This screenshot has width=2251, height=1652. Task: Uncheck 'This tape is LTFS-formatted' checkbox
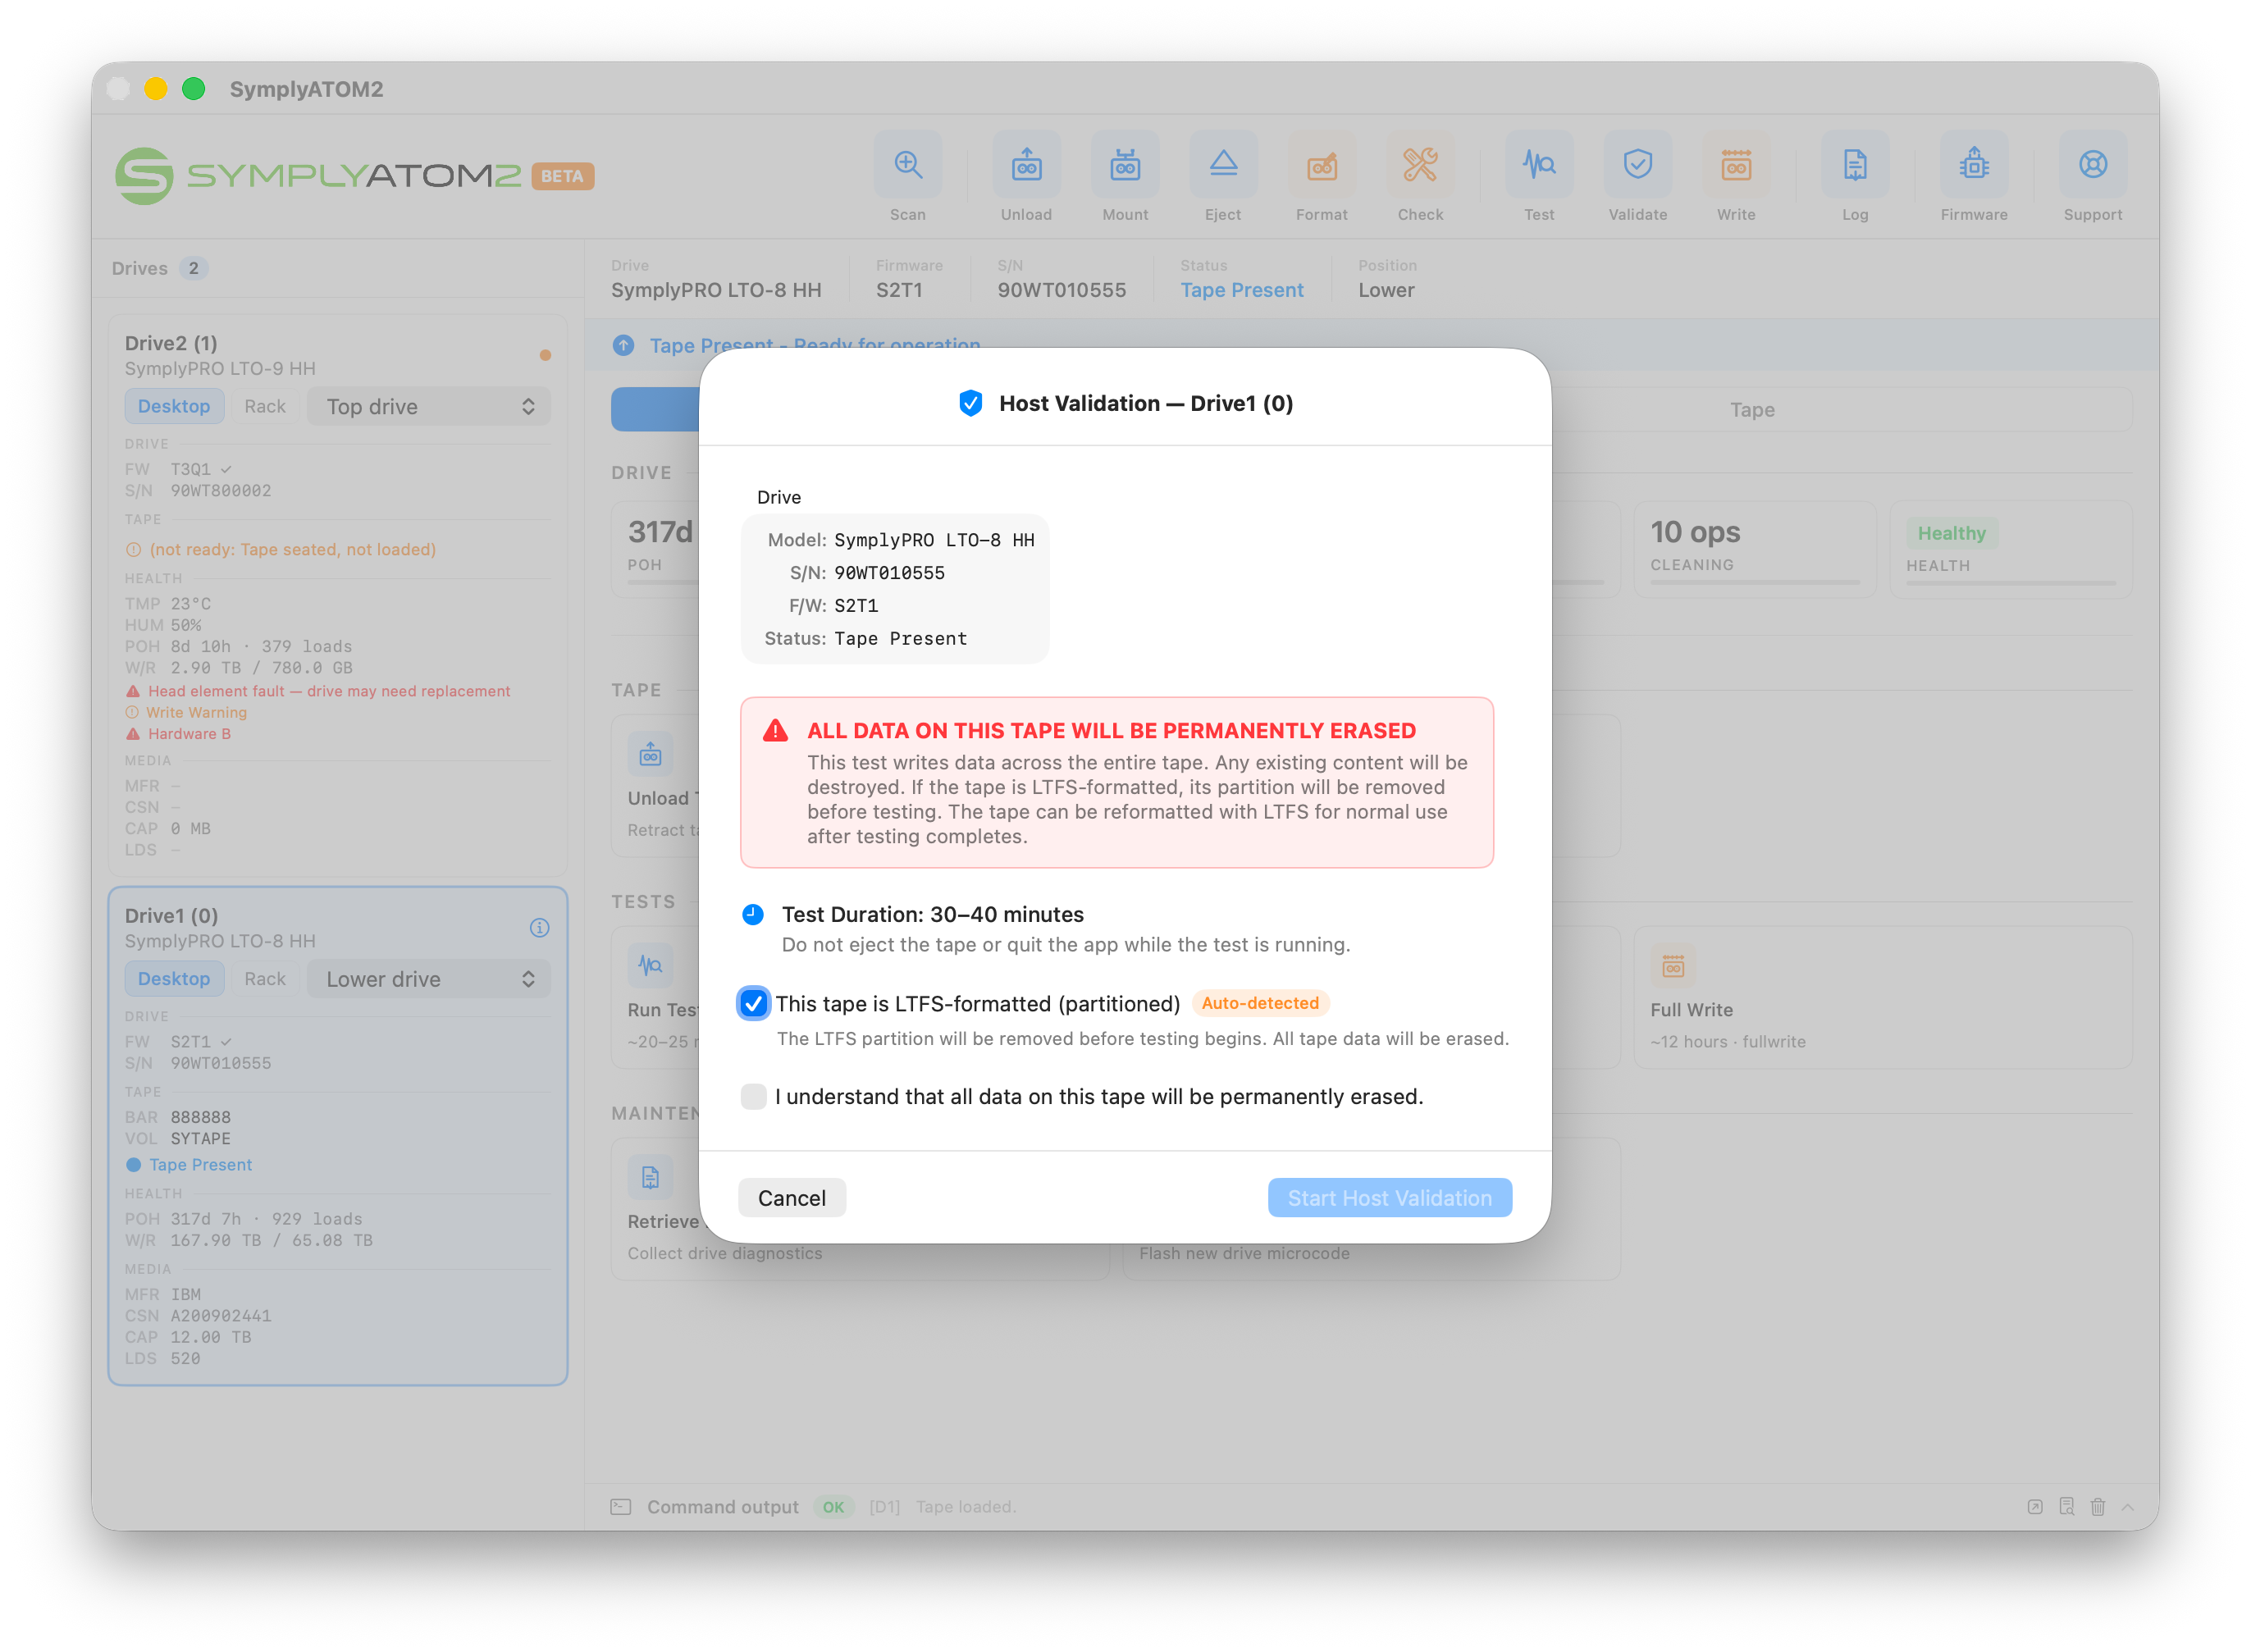(753, 1003)
